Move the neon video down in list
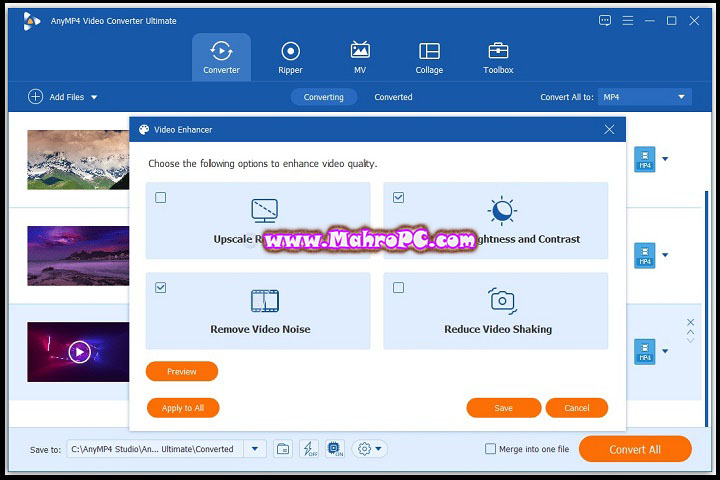The height and width of the screenshot is (480, 720). click(x=690, y=340)
